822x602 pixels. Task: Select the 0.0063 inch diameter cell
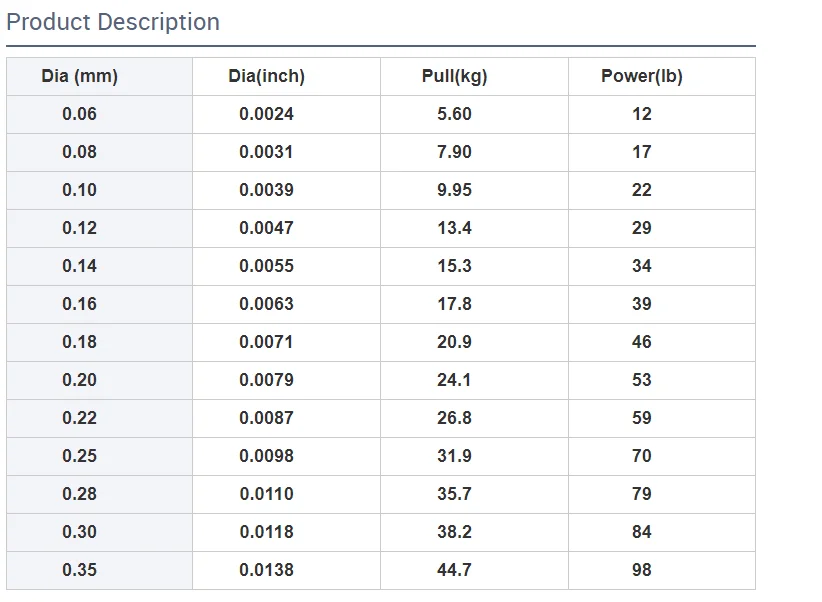(x=266, y=304)
